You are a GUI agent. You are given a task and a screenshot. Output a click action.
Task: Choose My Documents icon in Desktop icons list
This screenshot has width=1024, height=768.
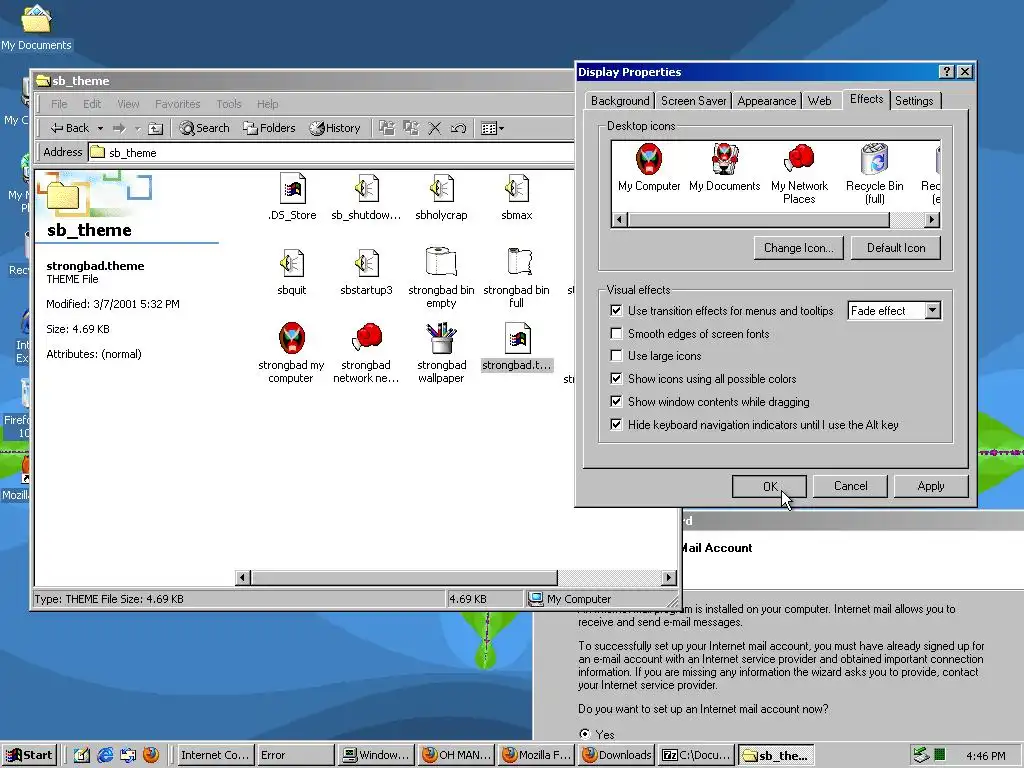[724, 160]
